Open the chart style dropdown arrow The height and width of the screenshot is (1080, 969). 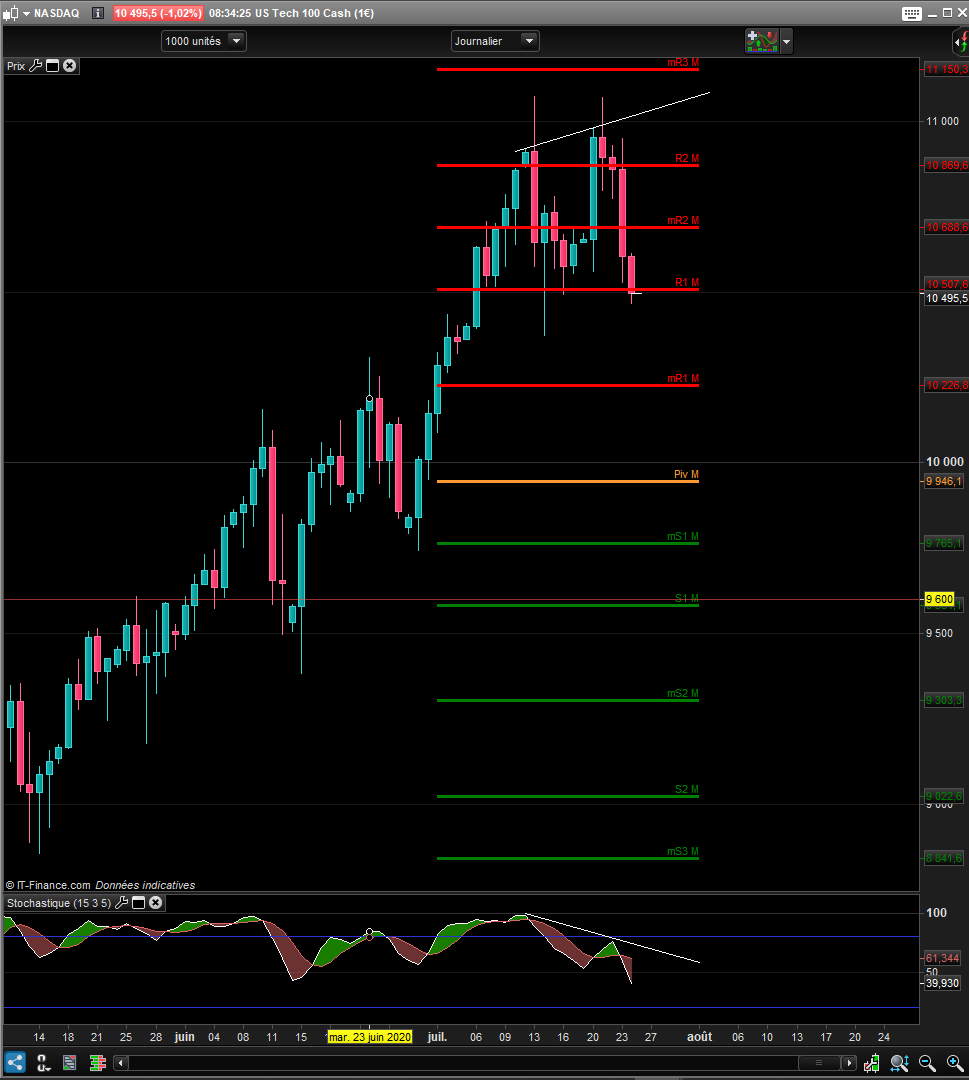(26, 13)
